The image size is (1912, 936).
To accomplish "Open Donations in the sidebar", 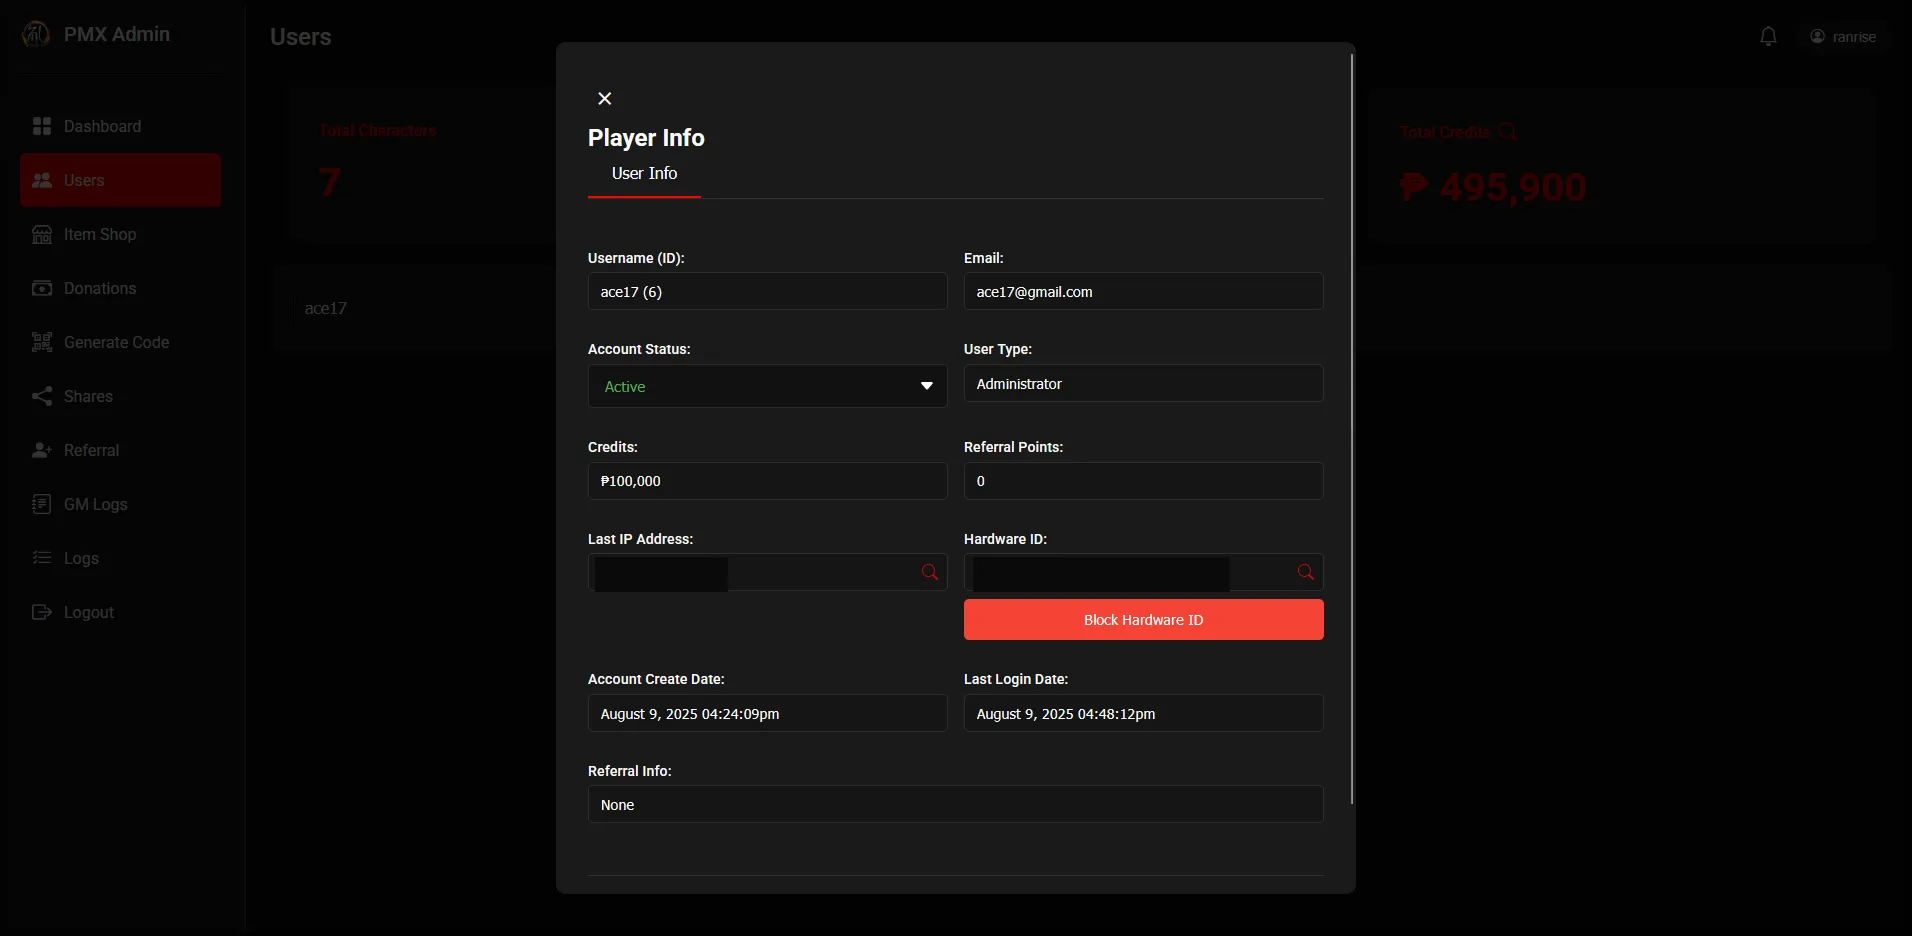I will (99, 288).
